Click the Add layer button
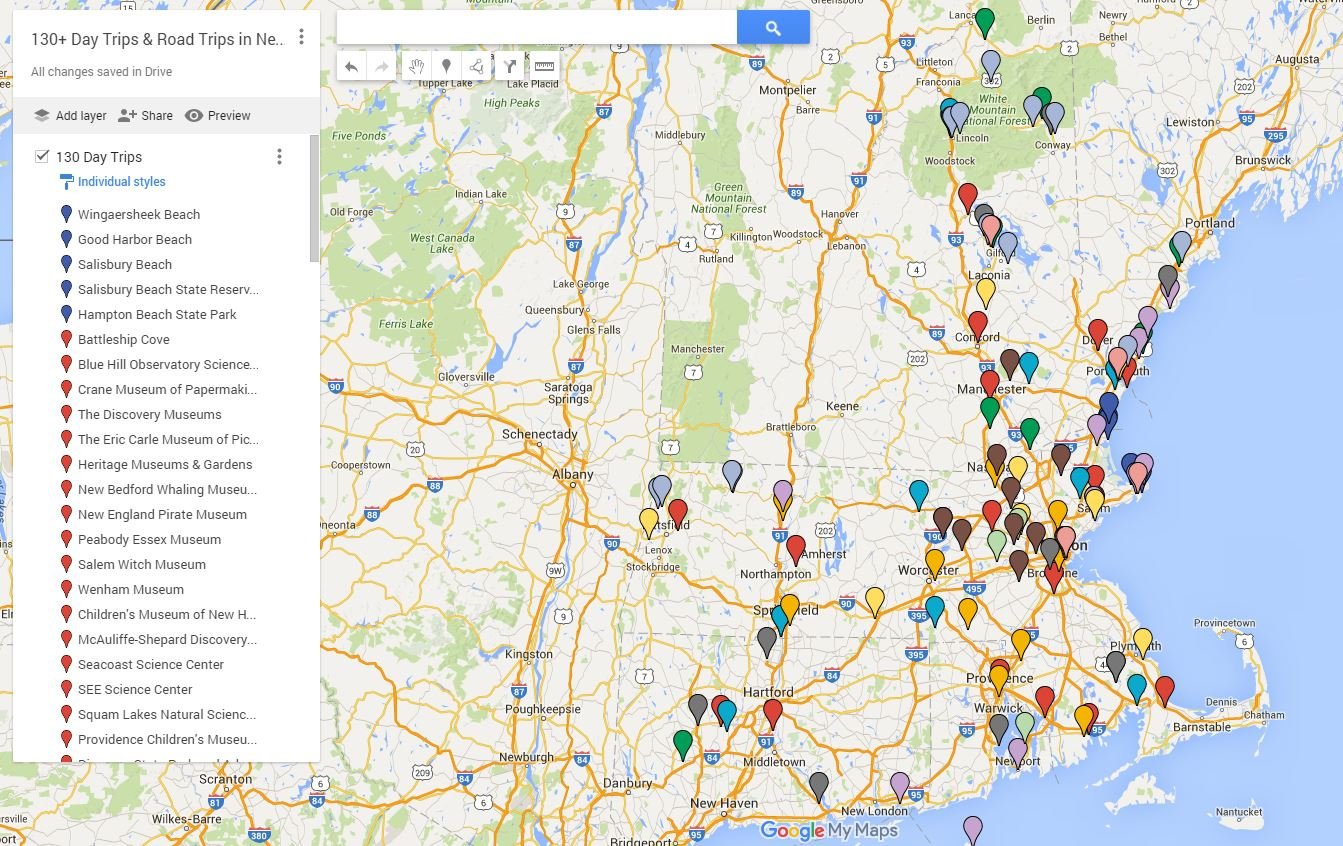The image size is (1343, 846). [x=70, y=116]
